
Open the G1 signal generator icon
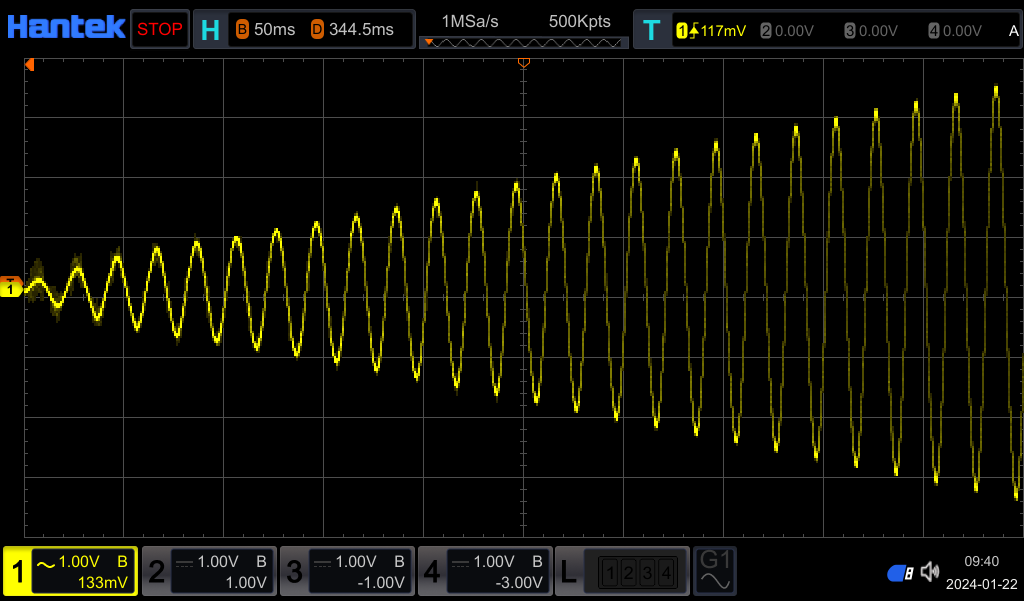point(716,571)
